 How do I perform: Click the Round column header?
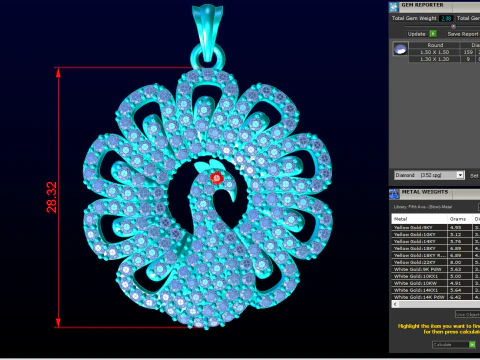coord(435,45)
